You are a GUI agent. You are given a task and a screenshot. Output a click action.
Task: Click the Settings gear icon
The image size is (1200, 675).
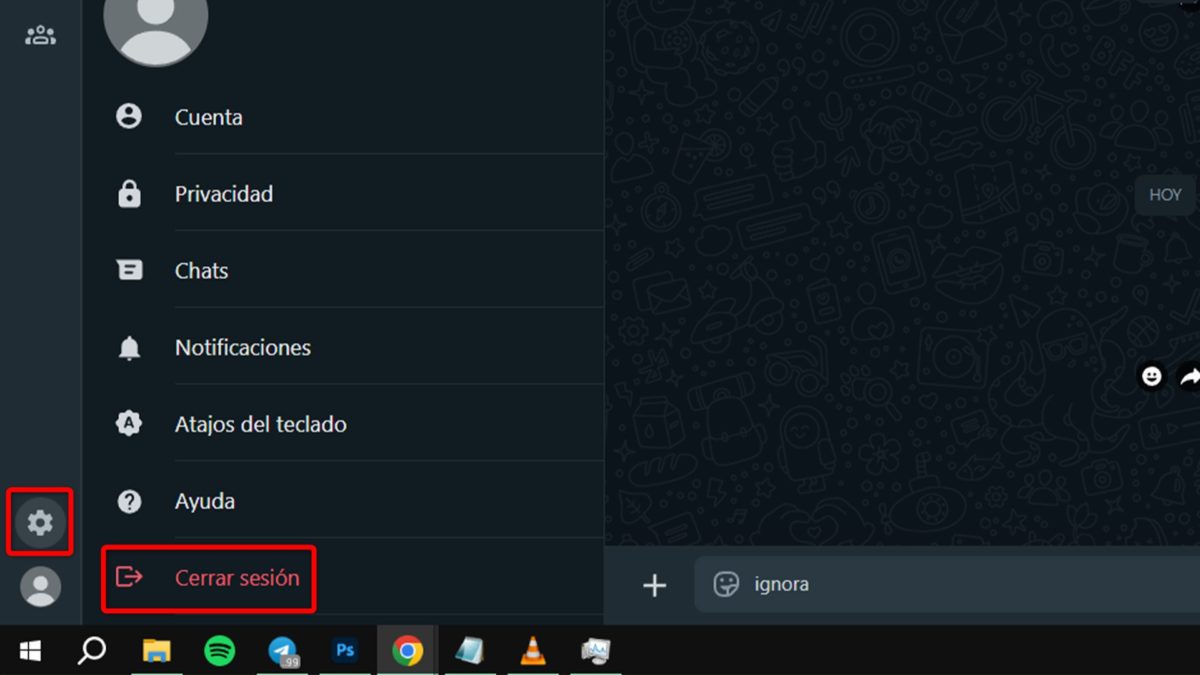point(40,522)
